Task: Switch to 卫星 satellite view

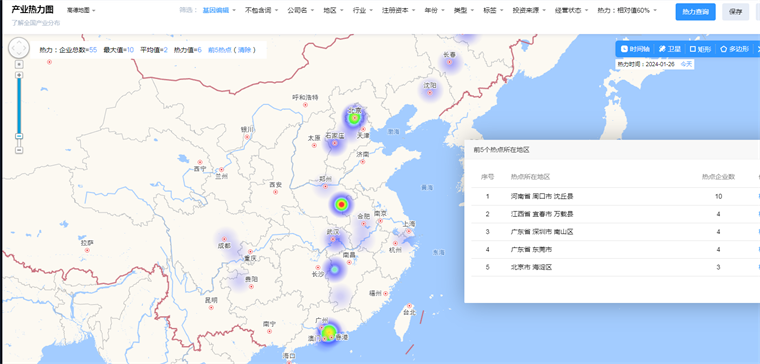Action: click(670, 49)
